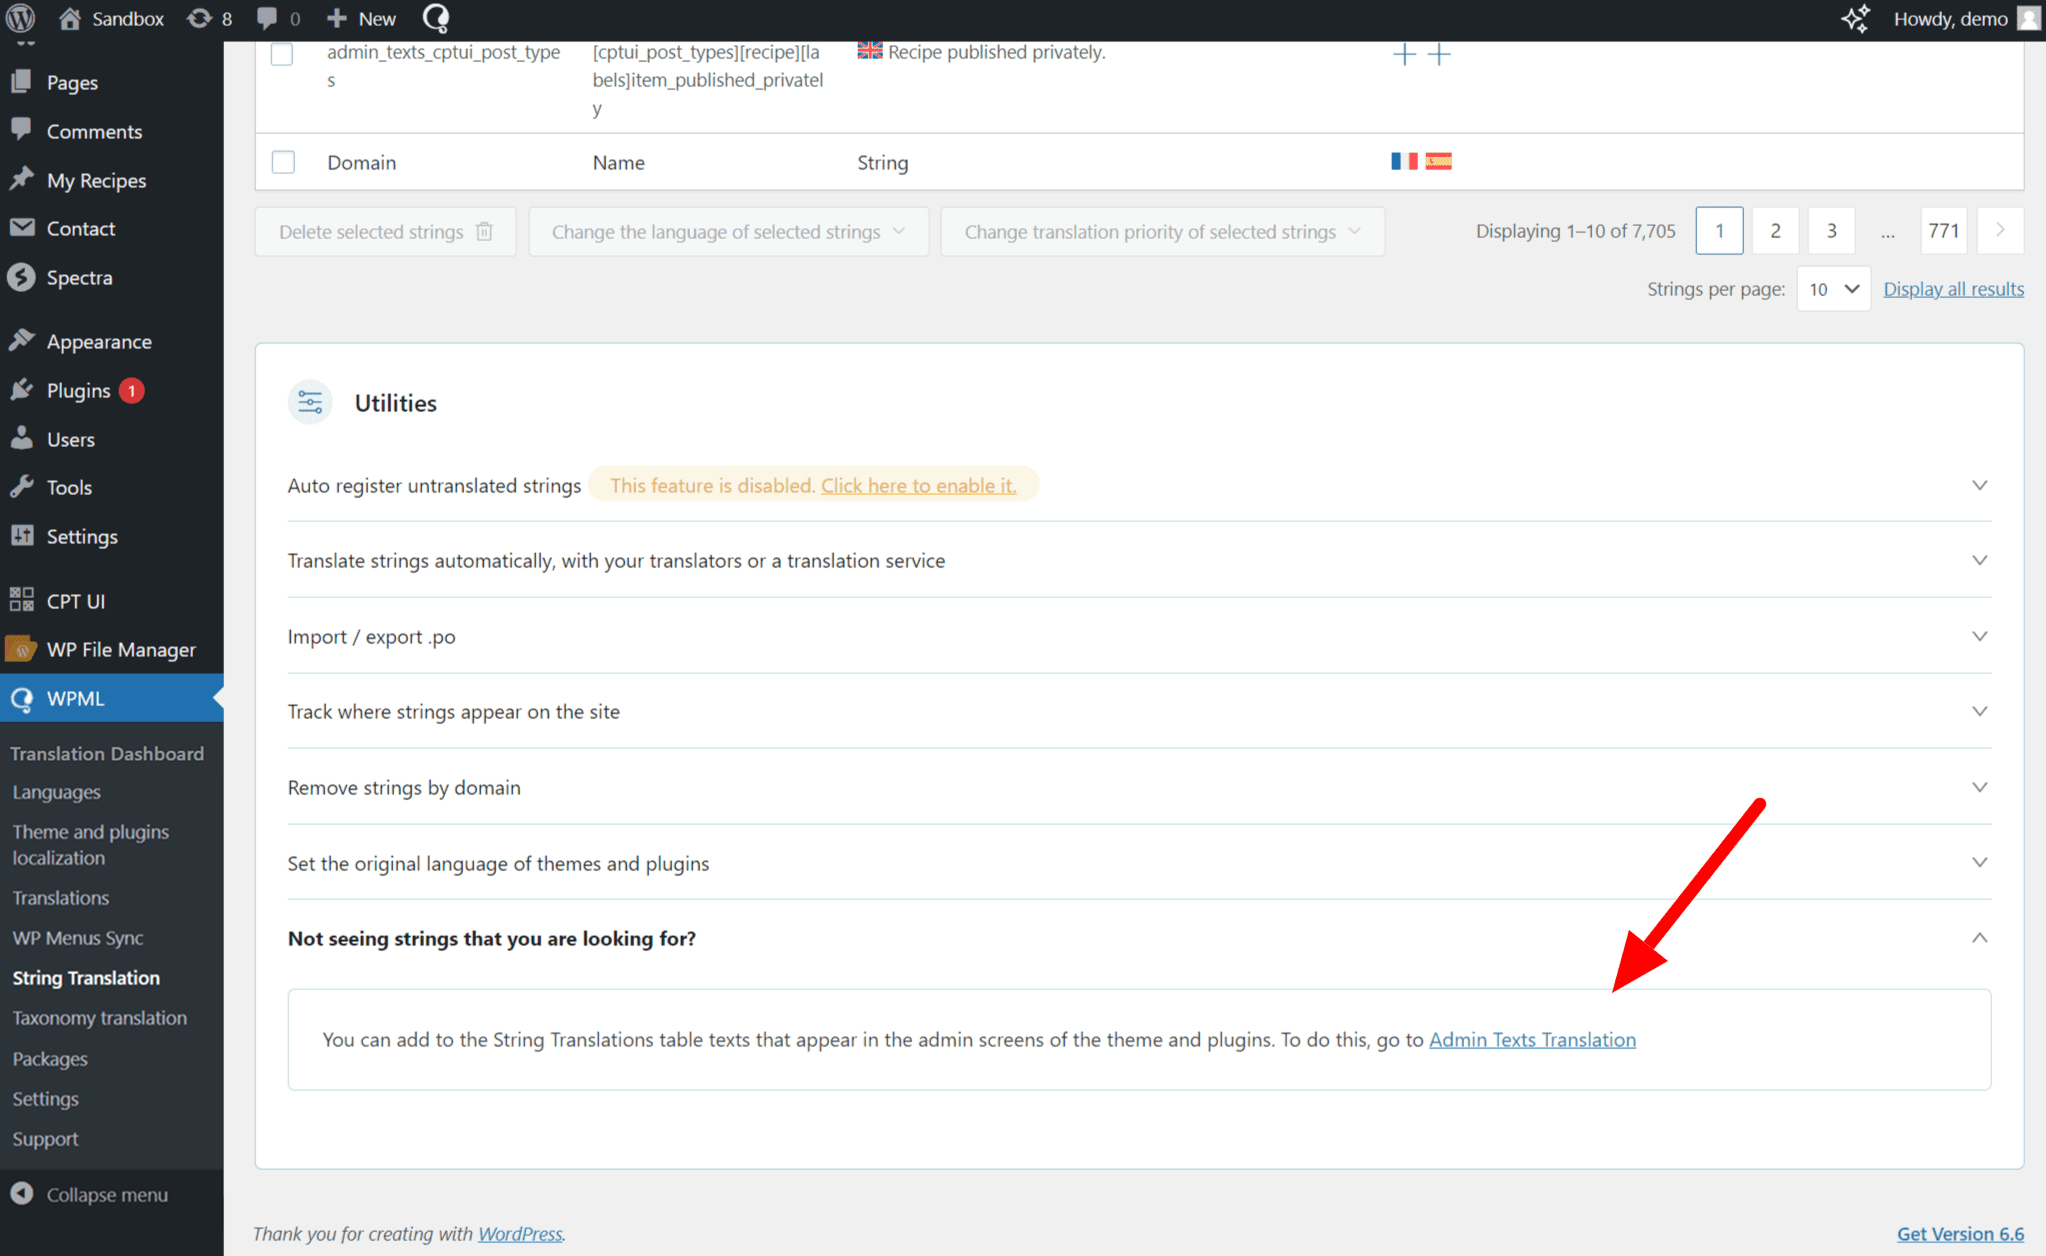Expand Set the original language section
The image size is (2046, 1256).
point(1979,862)
